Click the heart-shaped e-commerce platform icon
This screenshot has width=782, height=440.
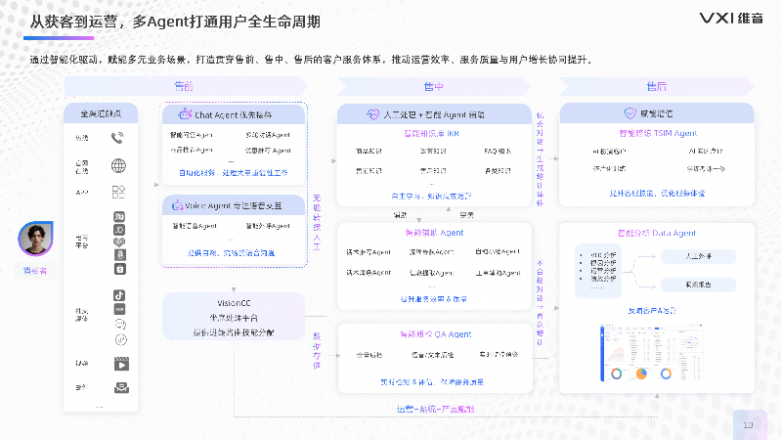point(119,242)
